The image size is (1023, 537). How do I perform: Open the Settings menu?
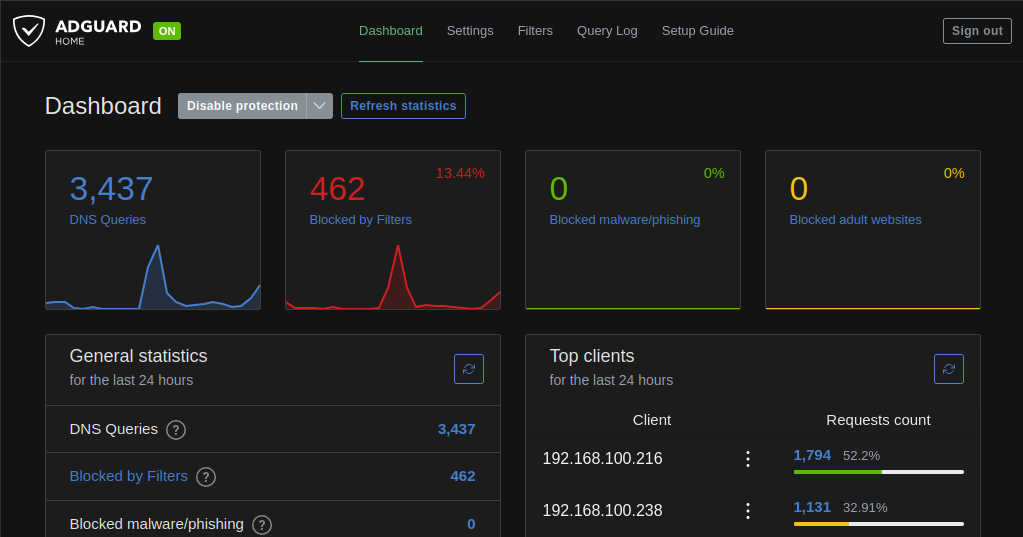point(470,31)
